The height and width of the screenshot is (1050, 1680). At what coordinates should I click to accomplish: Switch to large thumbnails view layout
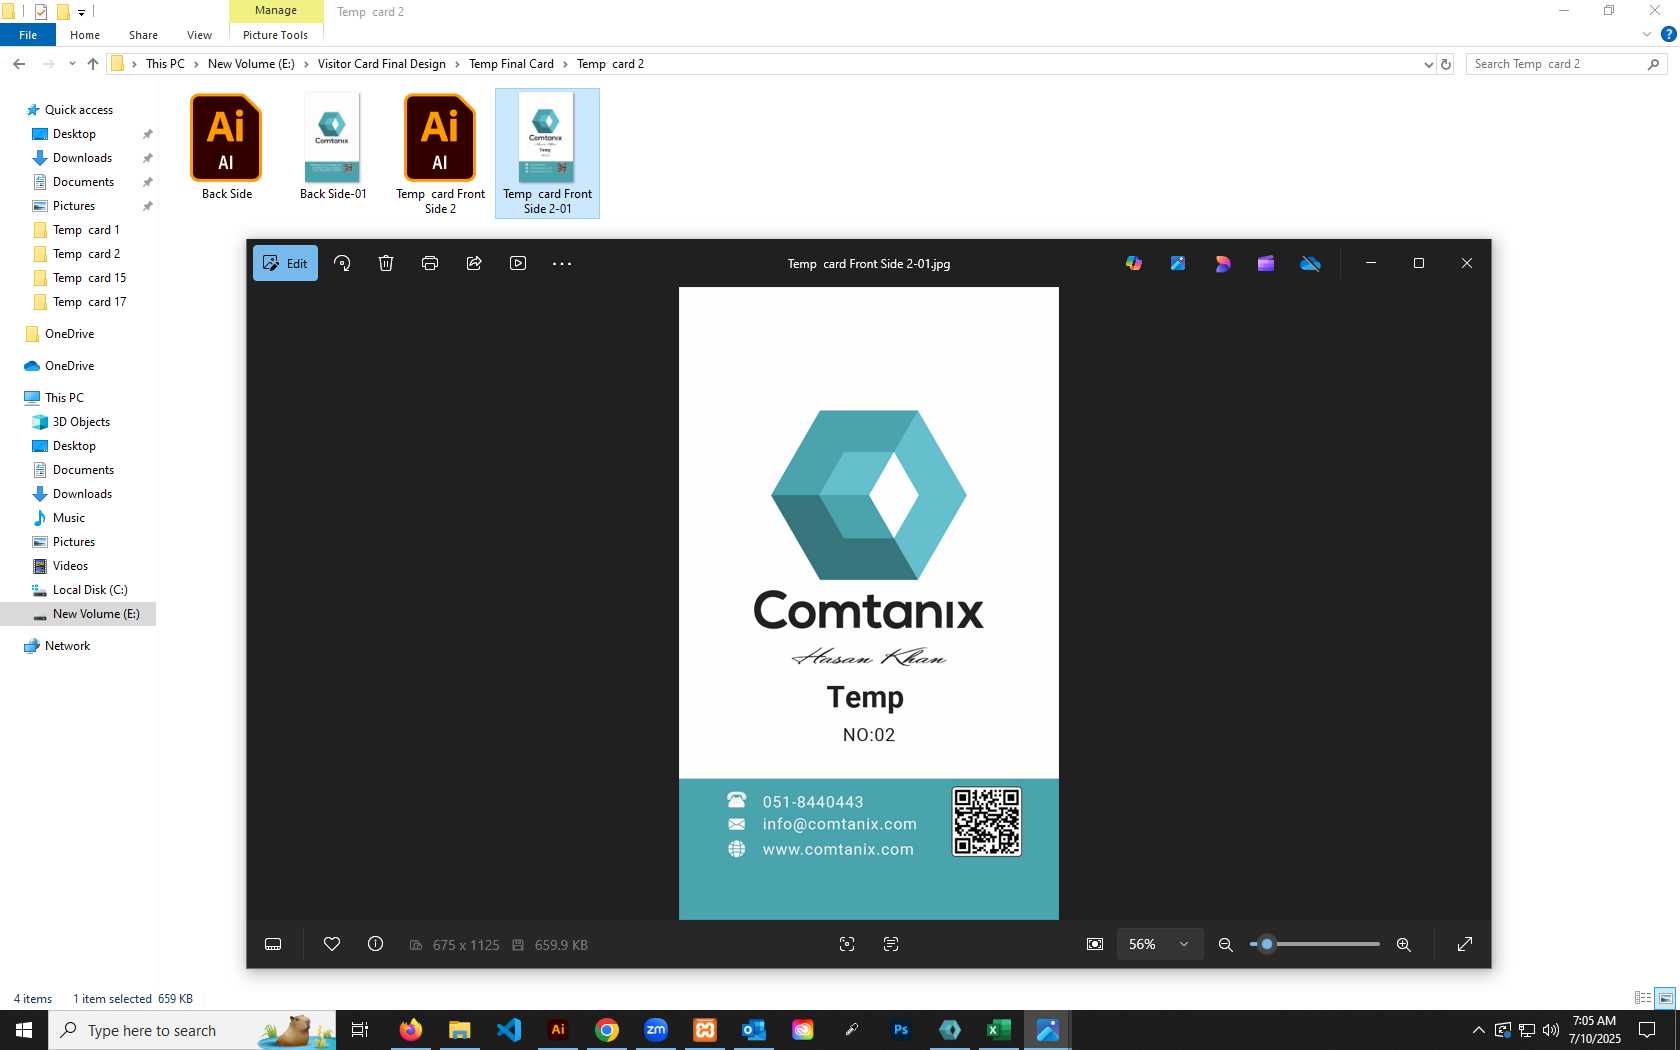(1665, 998)
